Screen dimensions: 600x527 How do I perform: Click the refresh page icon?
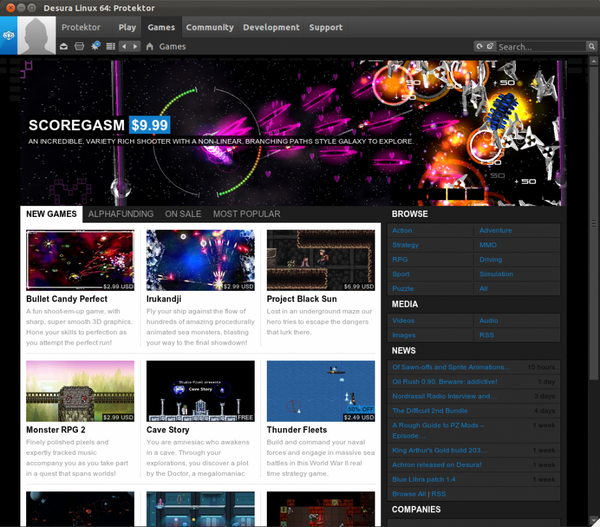(479, 46)
